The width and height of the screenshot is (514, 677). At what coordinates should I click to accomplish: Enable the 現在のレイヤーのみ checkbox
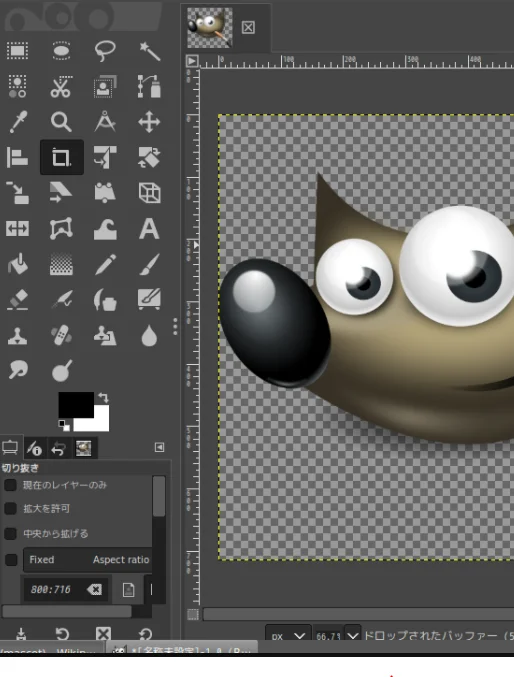10,485
